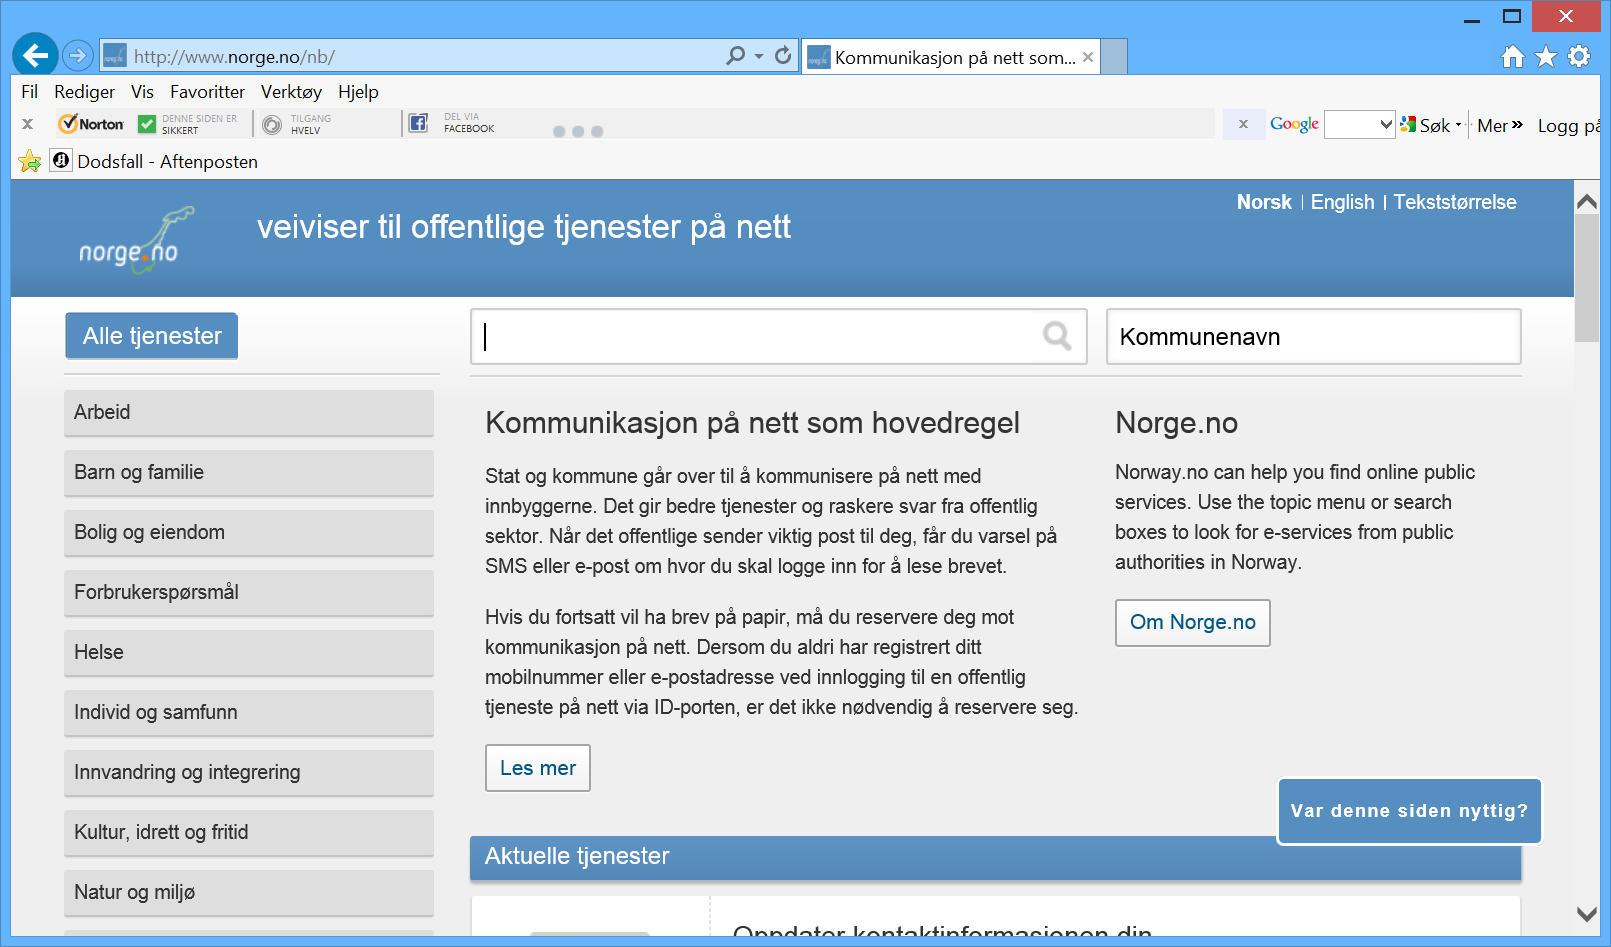Select the Arbeid category
This screenshot has height=947, width=1611.
(x=249, y=413)
